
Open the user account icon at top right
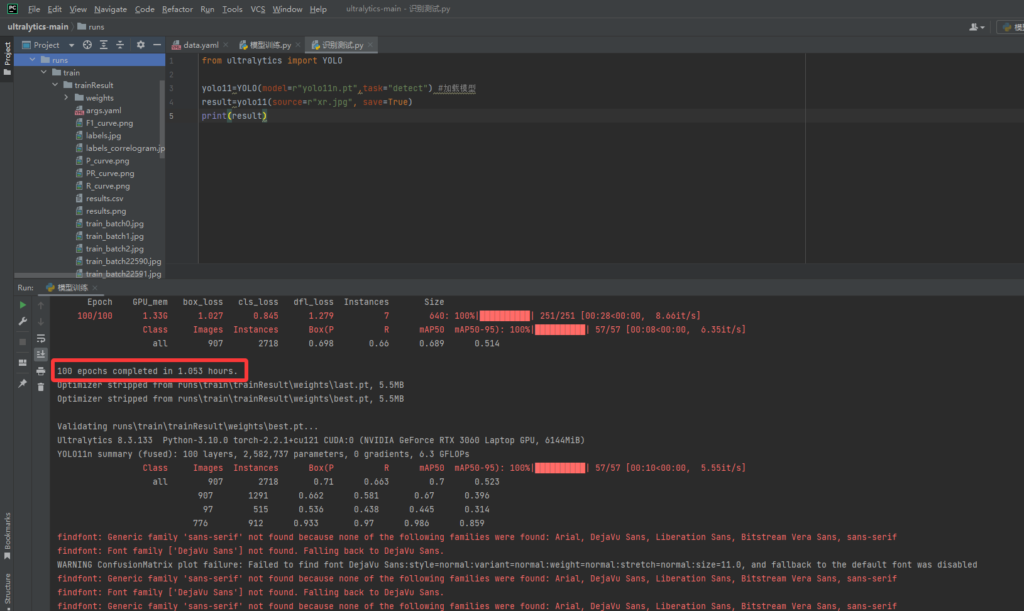pos(976,27)
